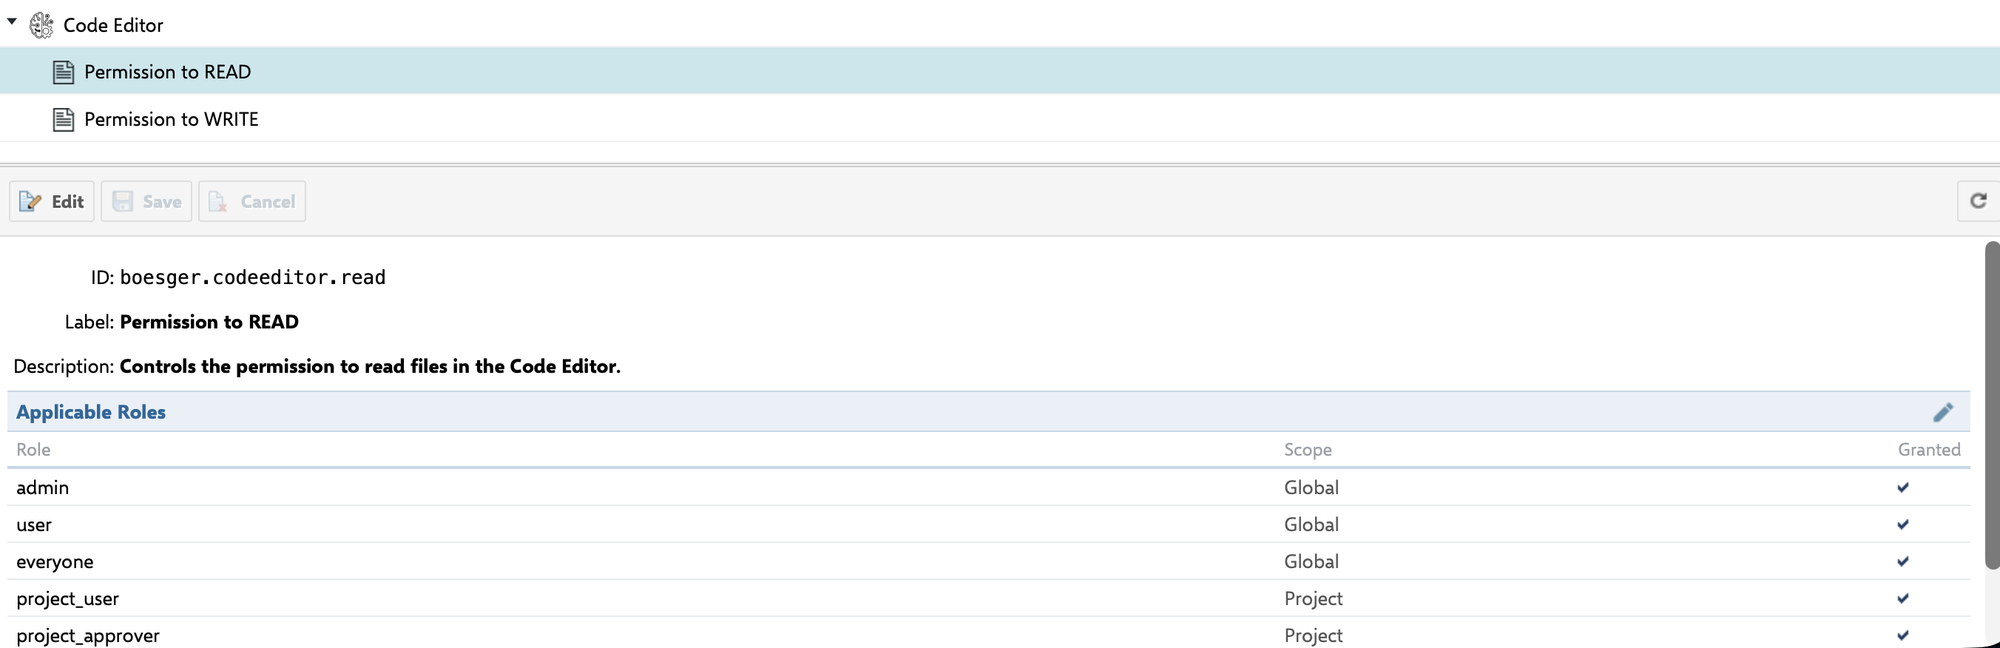
Task: Select the Permission to WRITE tree item
Action: pyautogui.click(x=171, y=120)
